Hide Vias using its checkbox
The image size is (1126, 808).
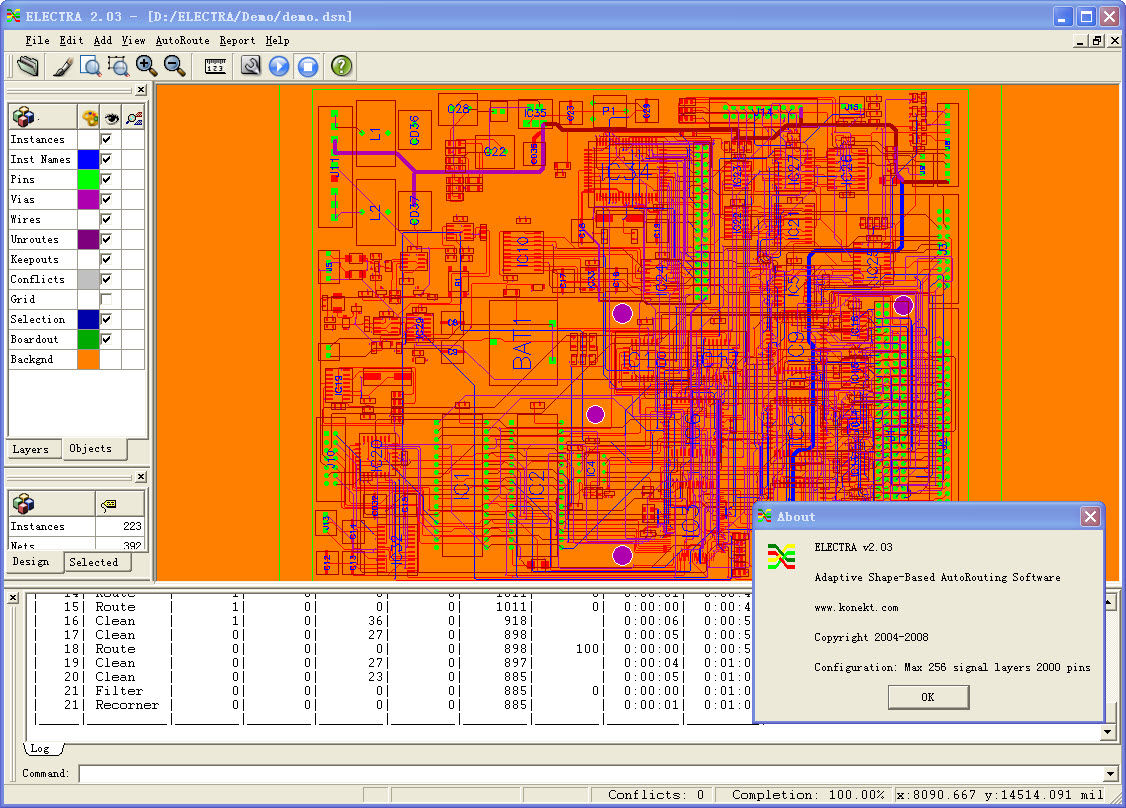(x=106, y=200)
